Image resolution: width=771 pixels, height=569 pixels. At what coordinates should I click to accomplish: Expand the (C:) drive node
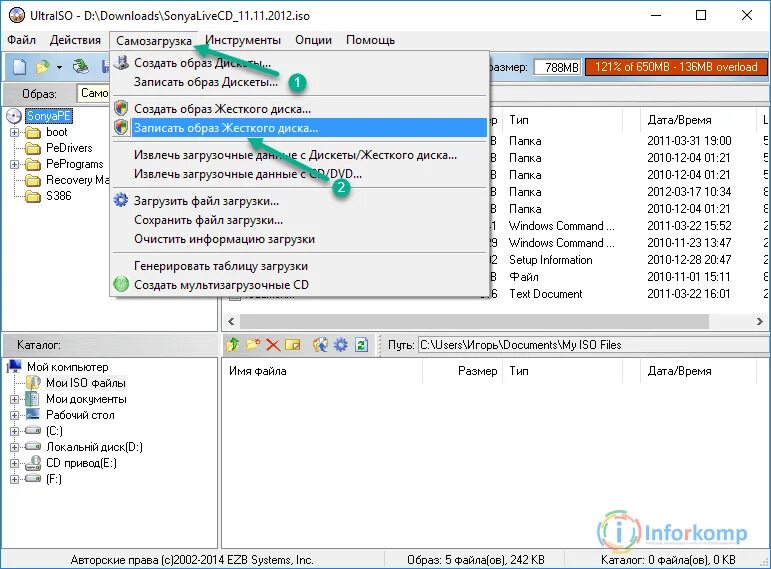[14, 431]
